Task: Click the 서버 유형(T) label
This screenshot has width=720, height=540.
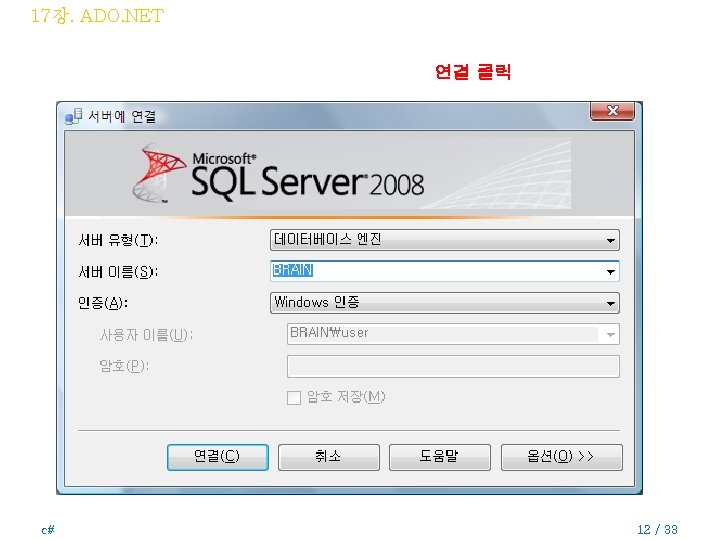Action: [118, 240]
